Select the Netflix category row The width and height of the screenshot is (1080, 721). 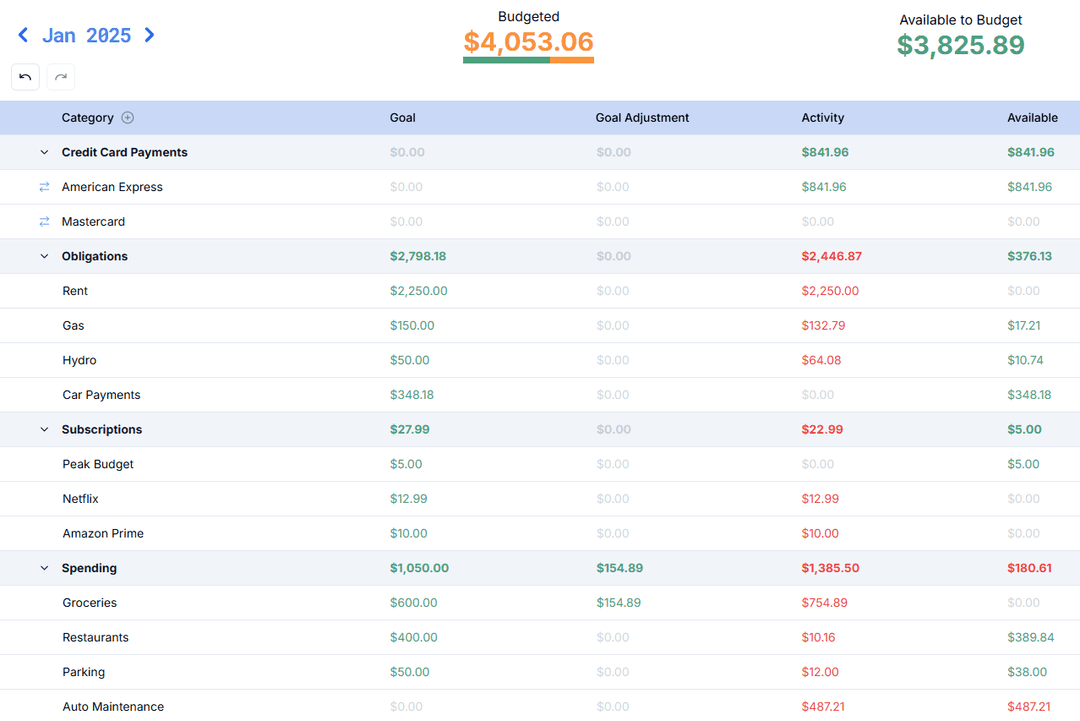pos(80,499)
